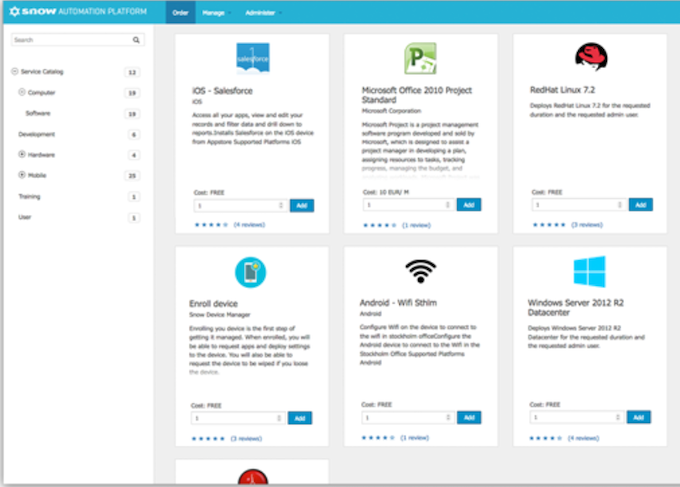This screenshot has height=487, width=680.
Task: Open the 3 reviews link for Enroll device
Action: tap(246, 438)
